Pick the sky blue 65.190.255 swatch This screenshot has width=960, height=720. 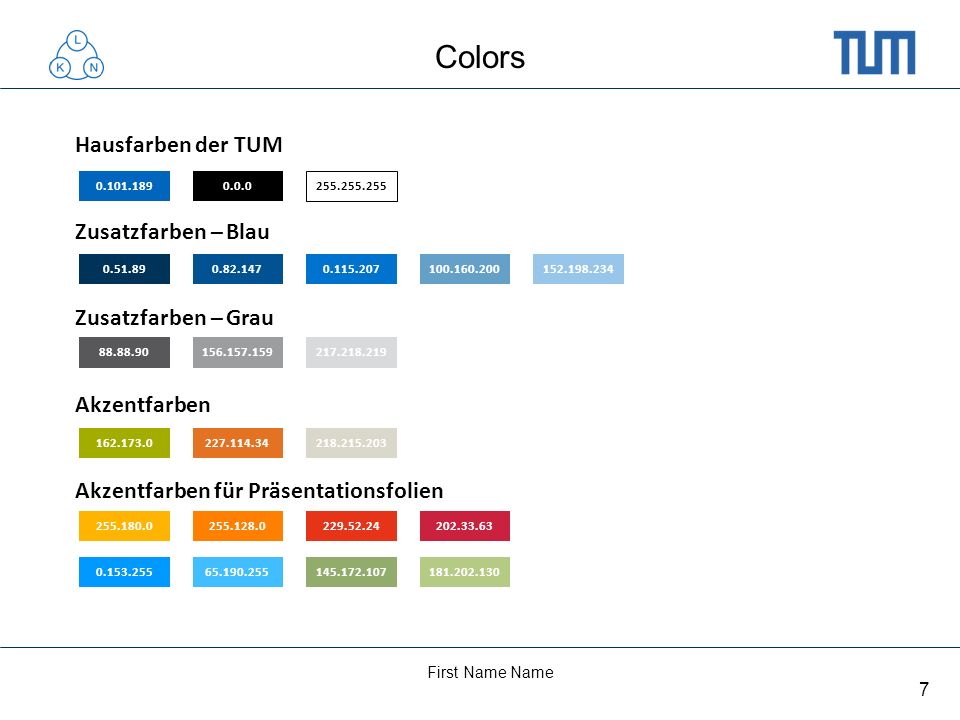[238, 572]
